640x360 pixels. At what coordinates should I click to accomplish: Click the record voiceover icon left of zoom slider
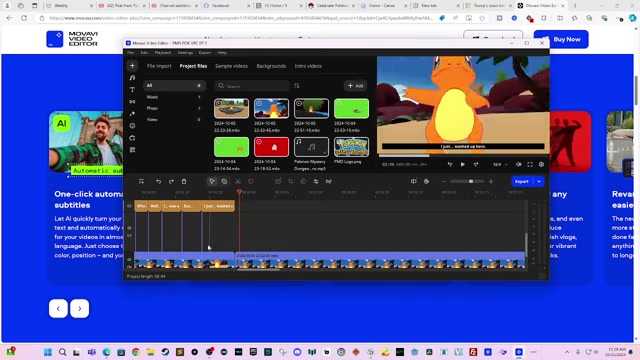tap(427, 182)
